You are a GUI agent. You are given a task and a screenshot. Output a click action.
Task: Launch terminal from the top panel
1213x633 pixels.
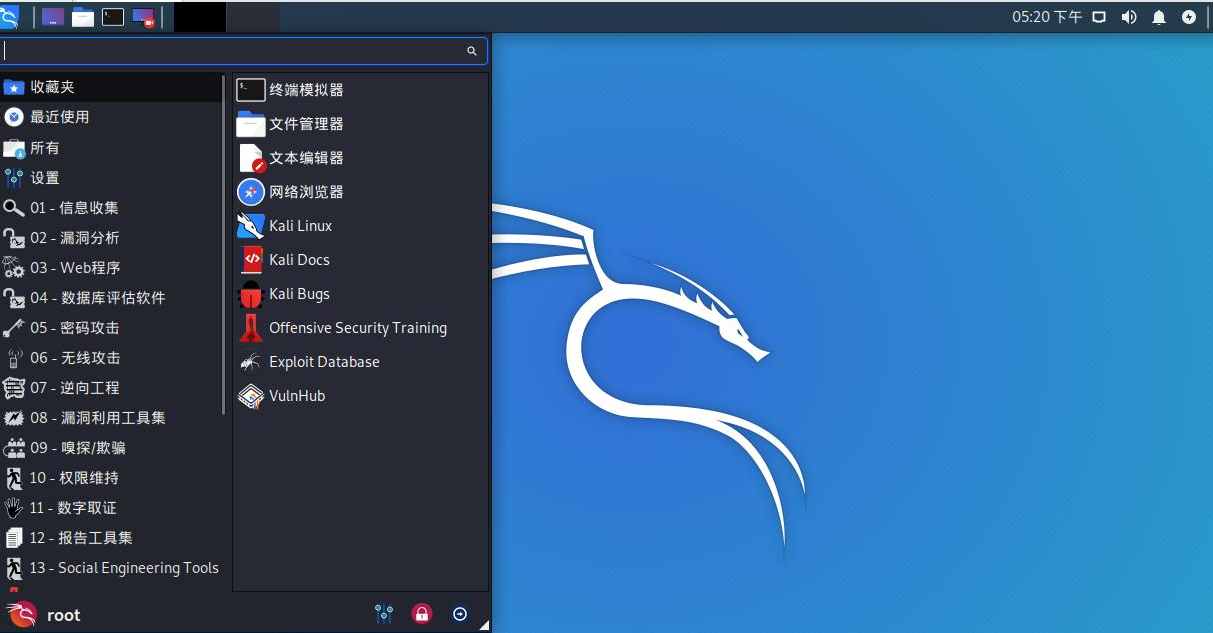click(113, 17)
